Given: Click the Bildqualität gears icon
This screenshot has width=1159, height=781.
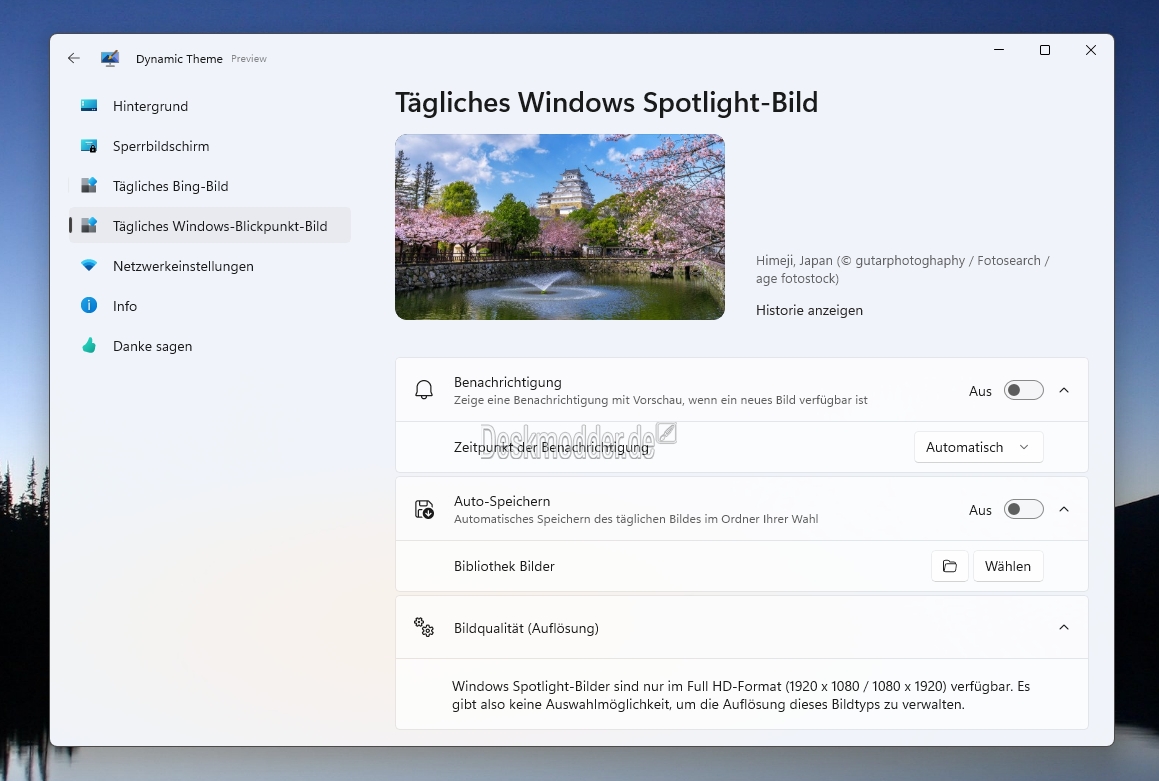Looking at the screenshot, I should click(x=424, y=627).
